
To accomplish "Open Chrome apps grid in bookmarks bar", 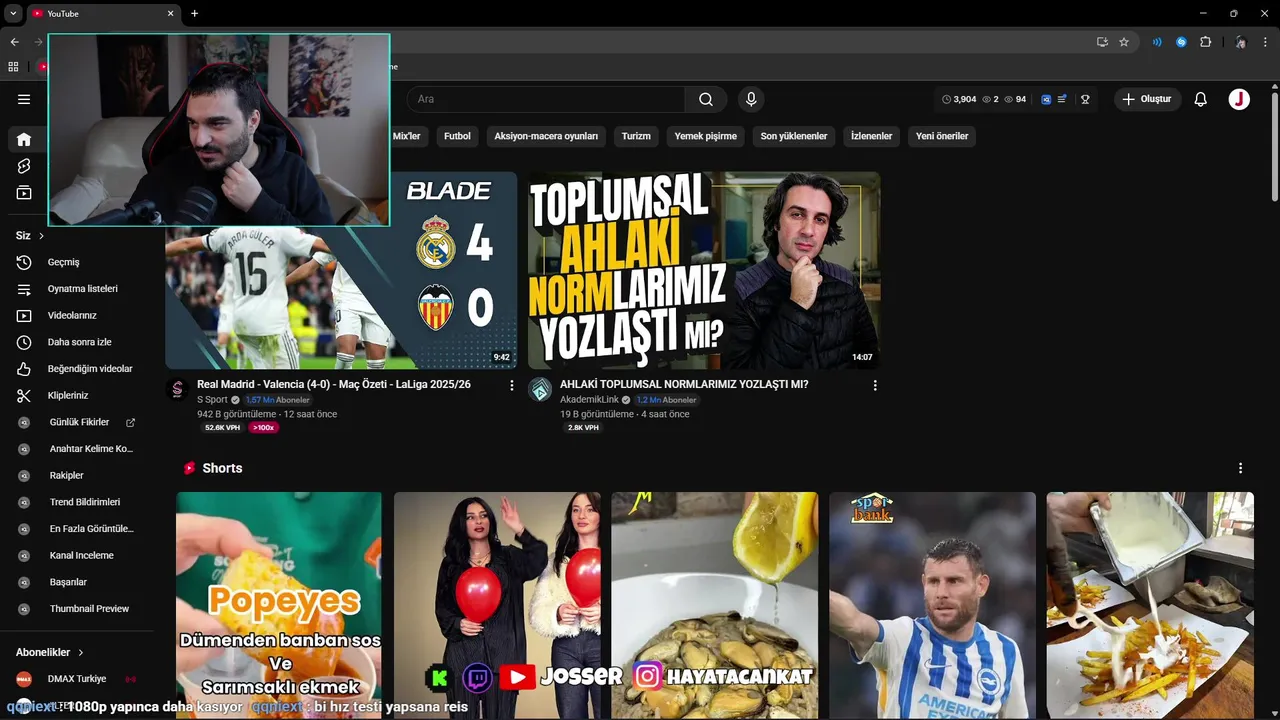I will click(13, 67).
